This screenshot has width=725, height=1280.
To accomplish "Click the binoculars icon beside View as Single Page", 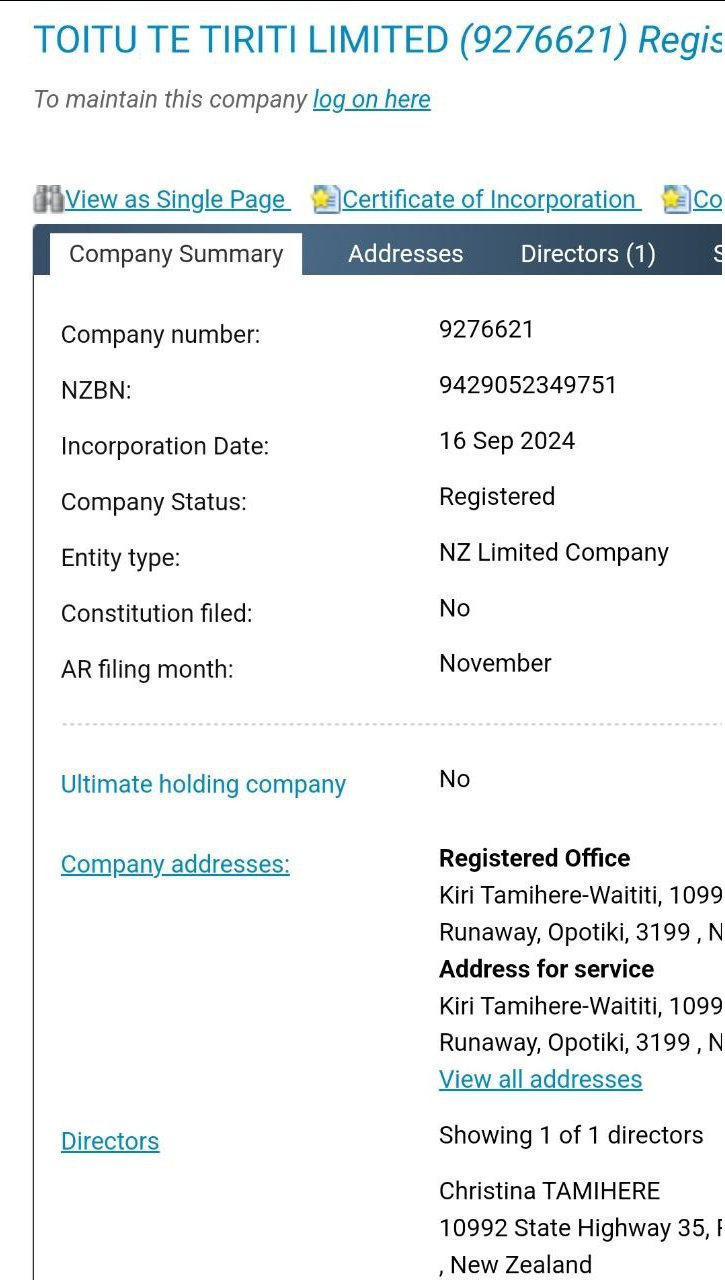I will click(x=48, y=199).
